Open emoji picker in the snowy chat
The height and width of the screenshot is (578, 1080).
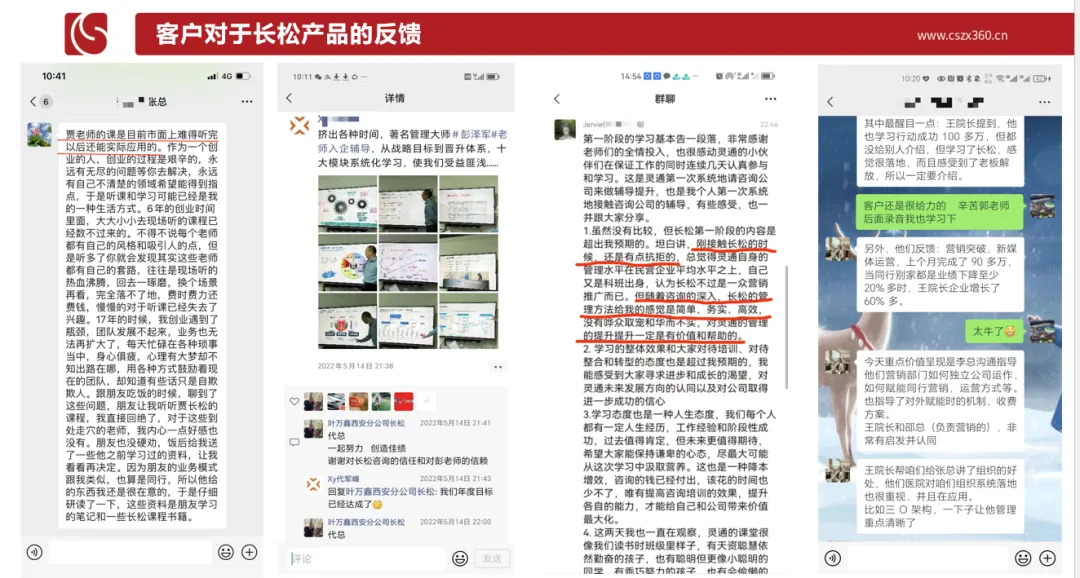(1023, 557)
